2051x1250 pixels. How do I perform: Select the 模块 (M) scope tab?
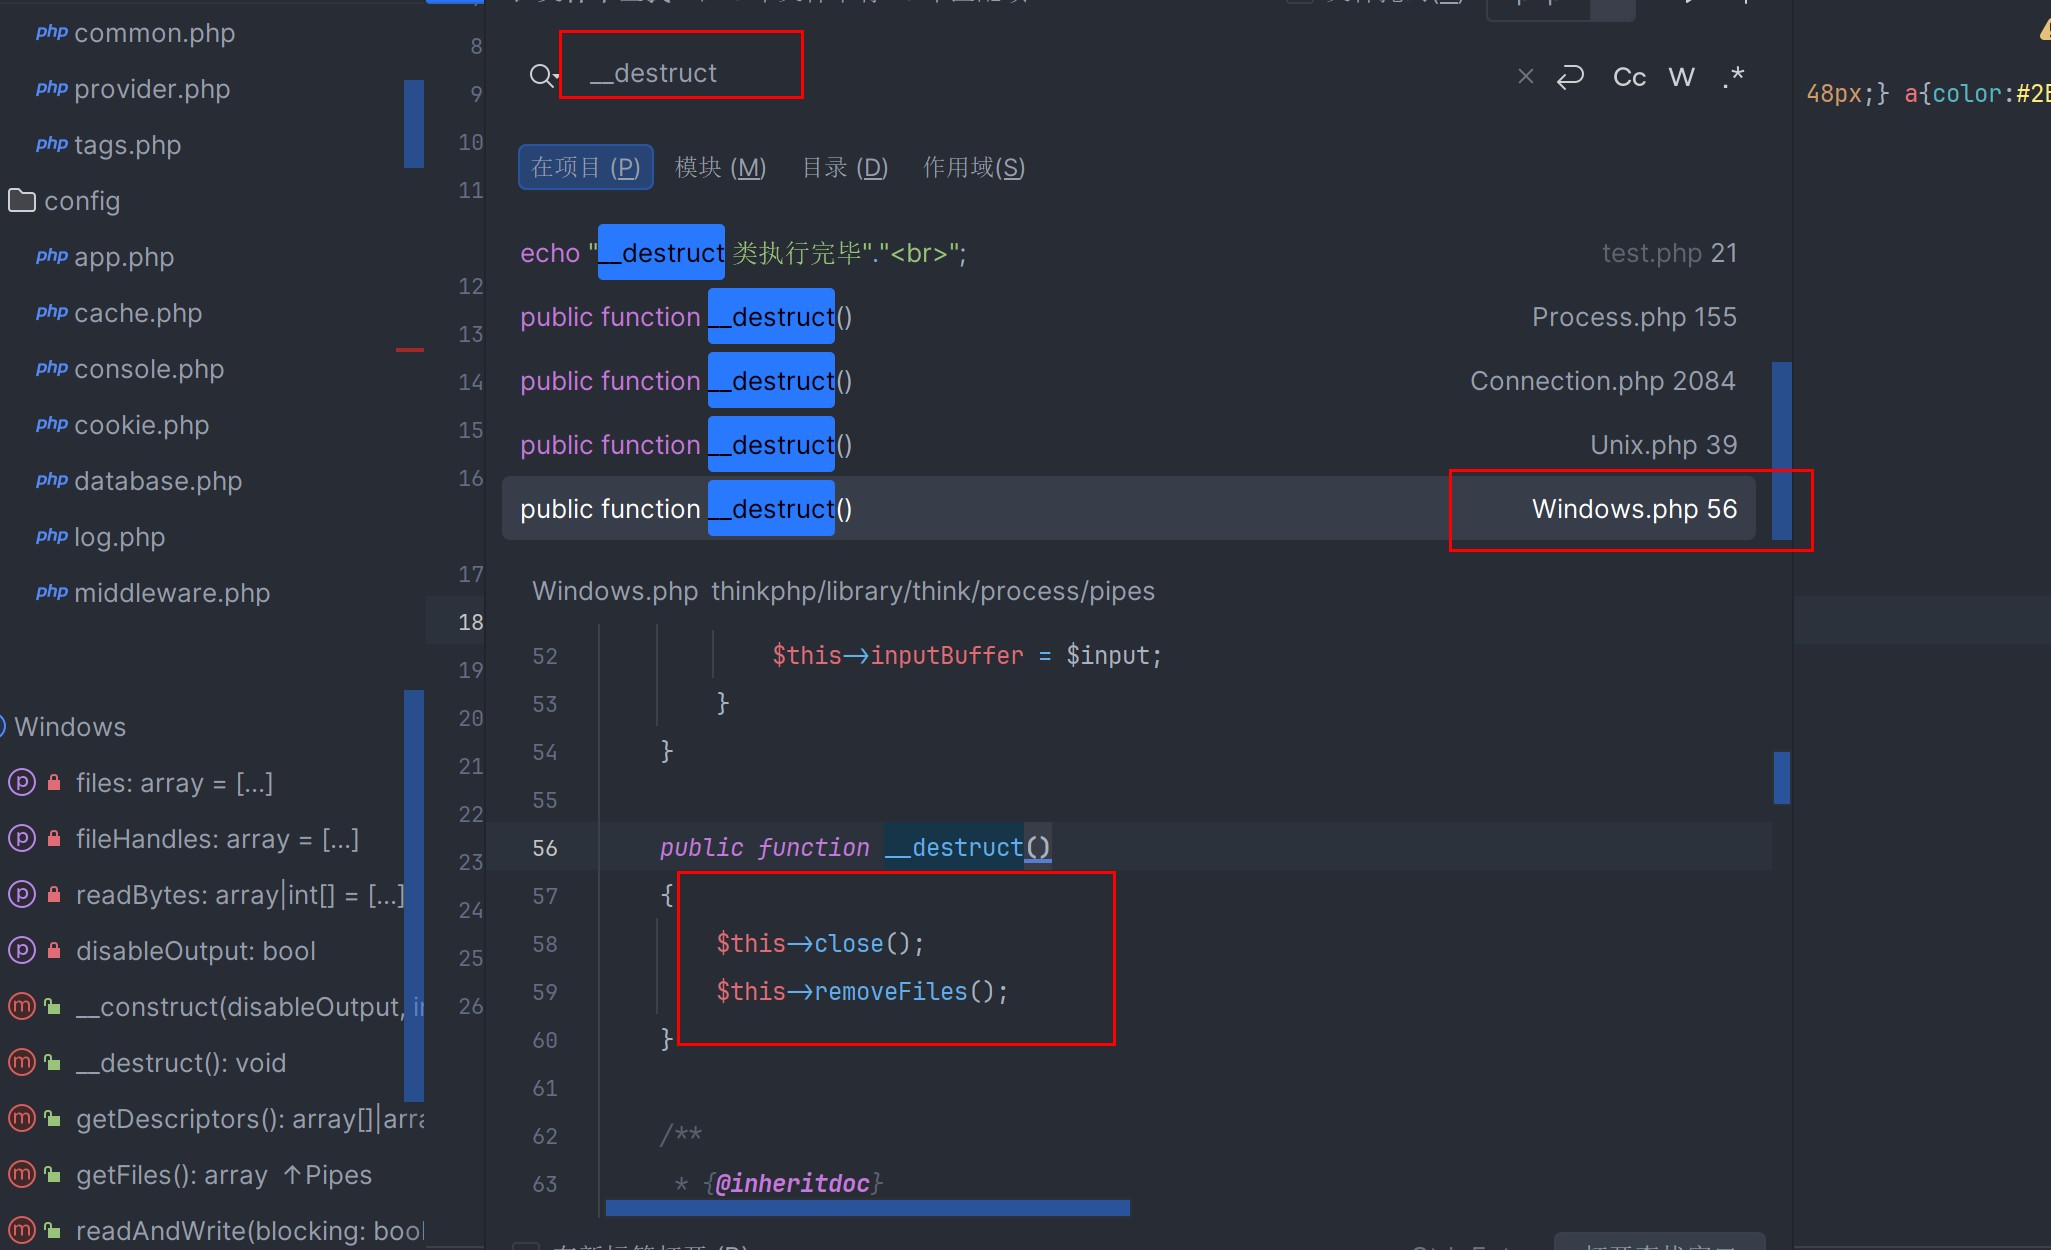tap(720, 167)
